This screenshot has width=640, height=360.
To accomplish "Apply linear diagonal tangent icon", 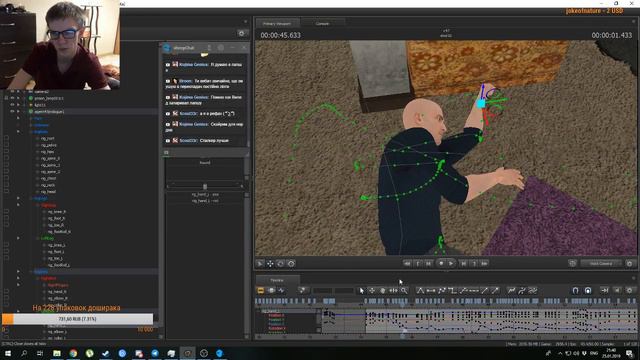I will pyautogui.click(x=484, y=290).
